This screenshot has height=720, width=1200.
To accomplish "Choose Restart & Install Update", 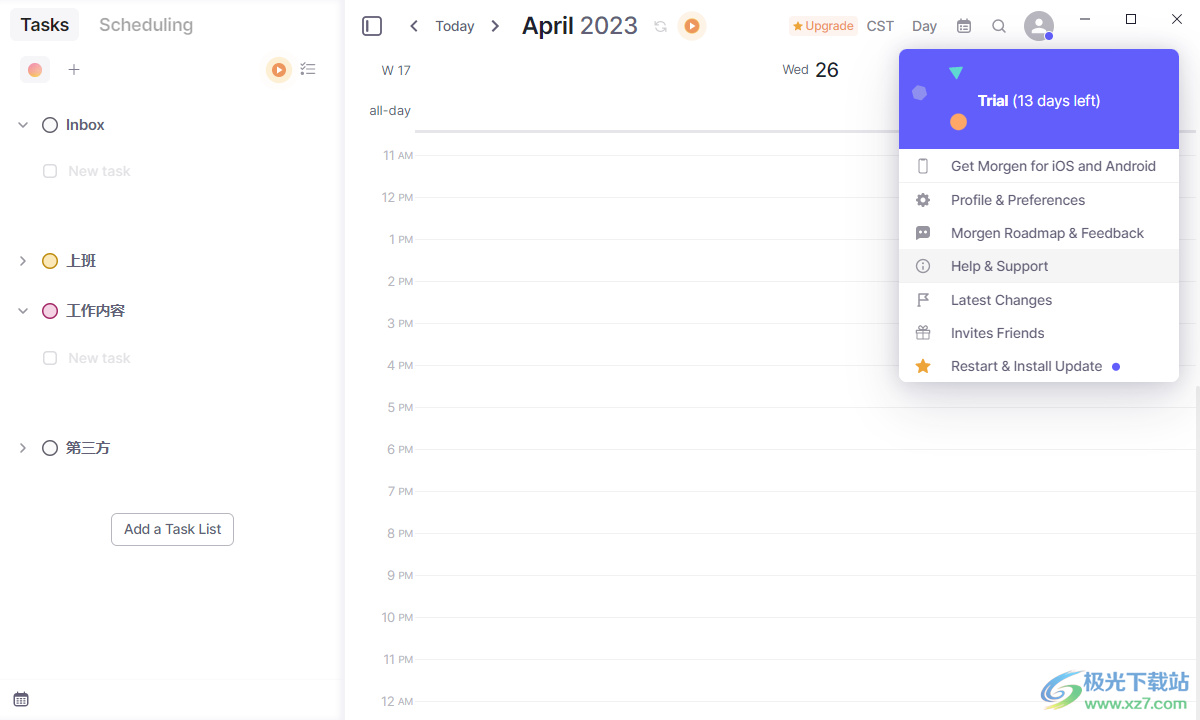I will click(x=1039, y=366).
